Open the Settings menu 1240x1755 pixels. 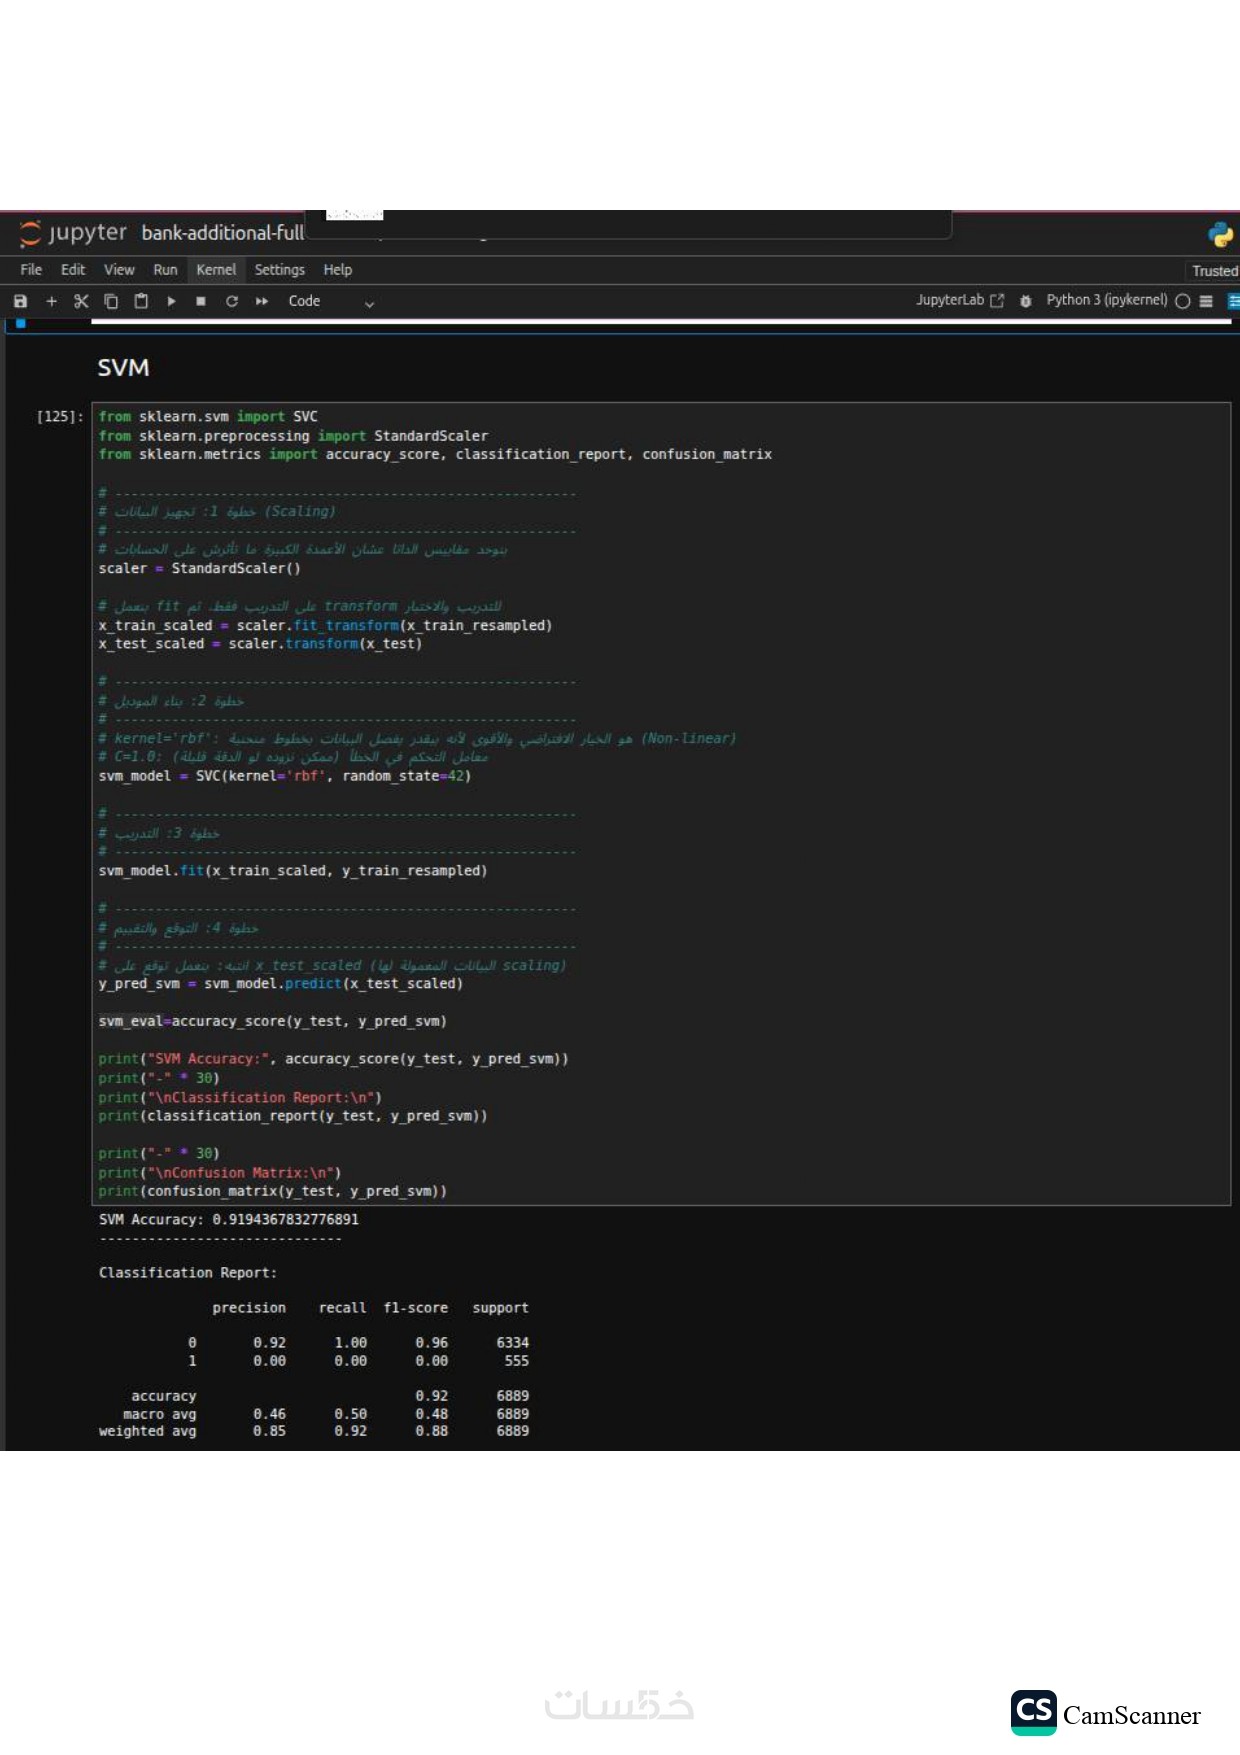coord(279,270)
